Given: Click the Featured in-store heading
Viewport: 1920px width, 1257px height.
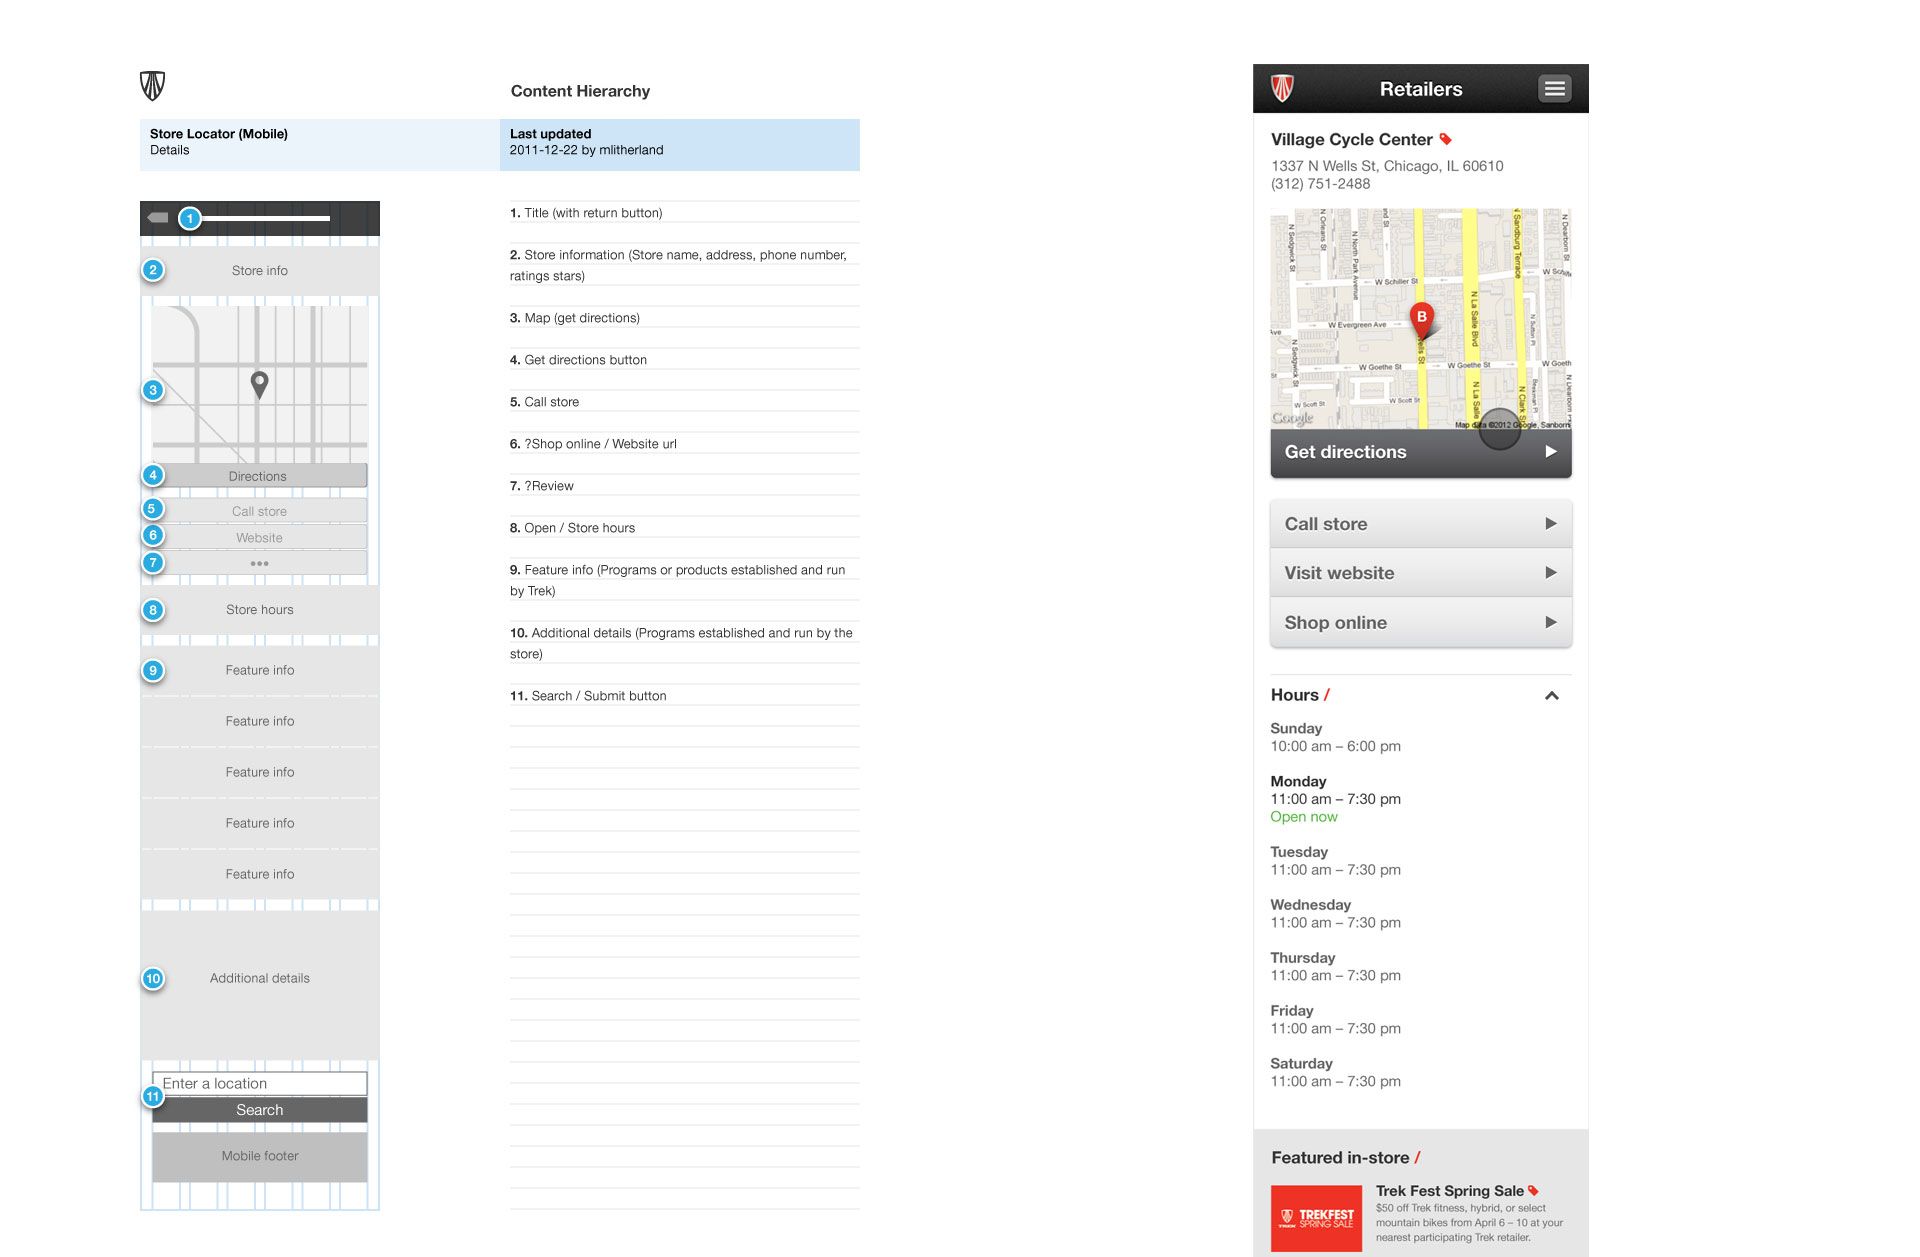Looking at the screenshot, I should point(1345,1157).
